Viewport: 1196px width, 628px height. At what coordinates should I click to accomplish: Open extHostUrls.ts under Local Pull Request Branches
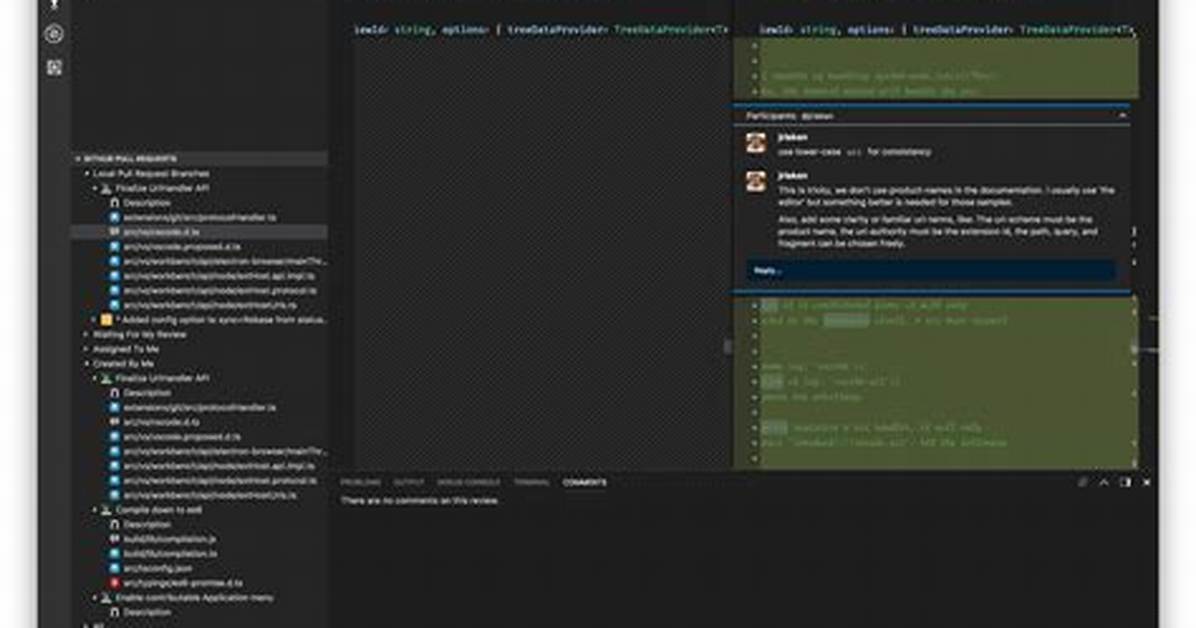[x=210, y=305]
